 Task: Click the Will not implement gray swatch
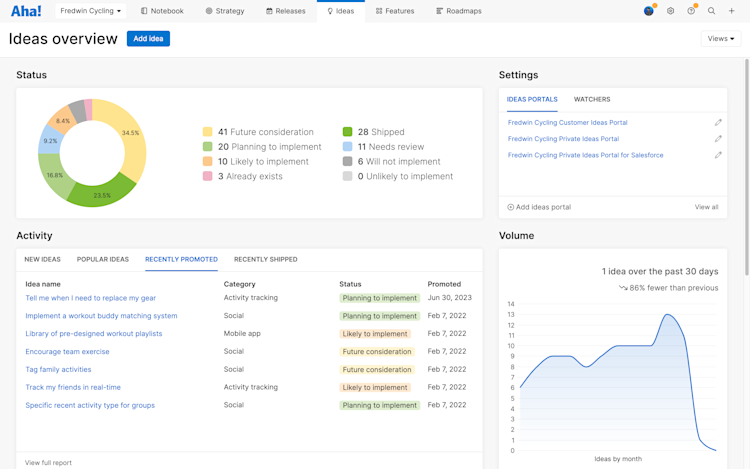(x=347, y=162)
